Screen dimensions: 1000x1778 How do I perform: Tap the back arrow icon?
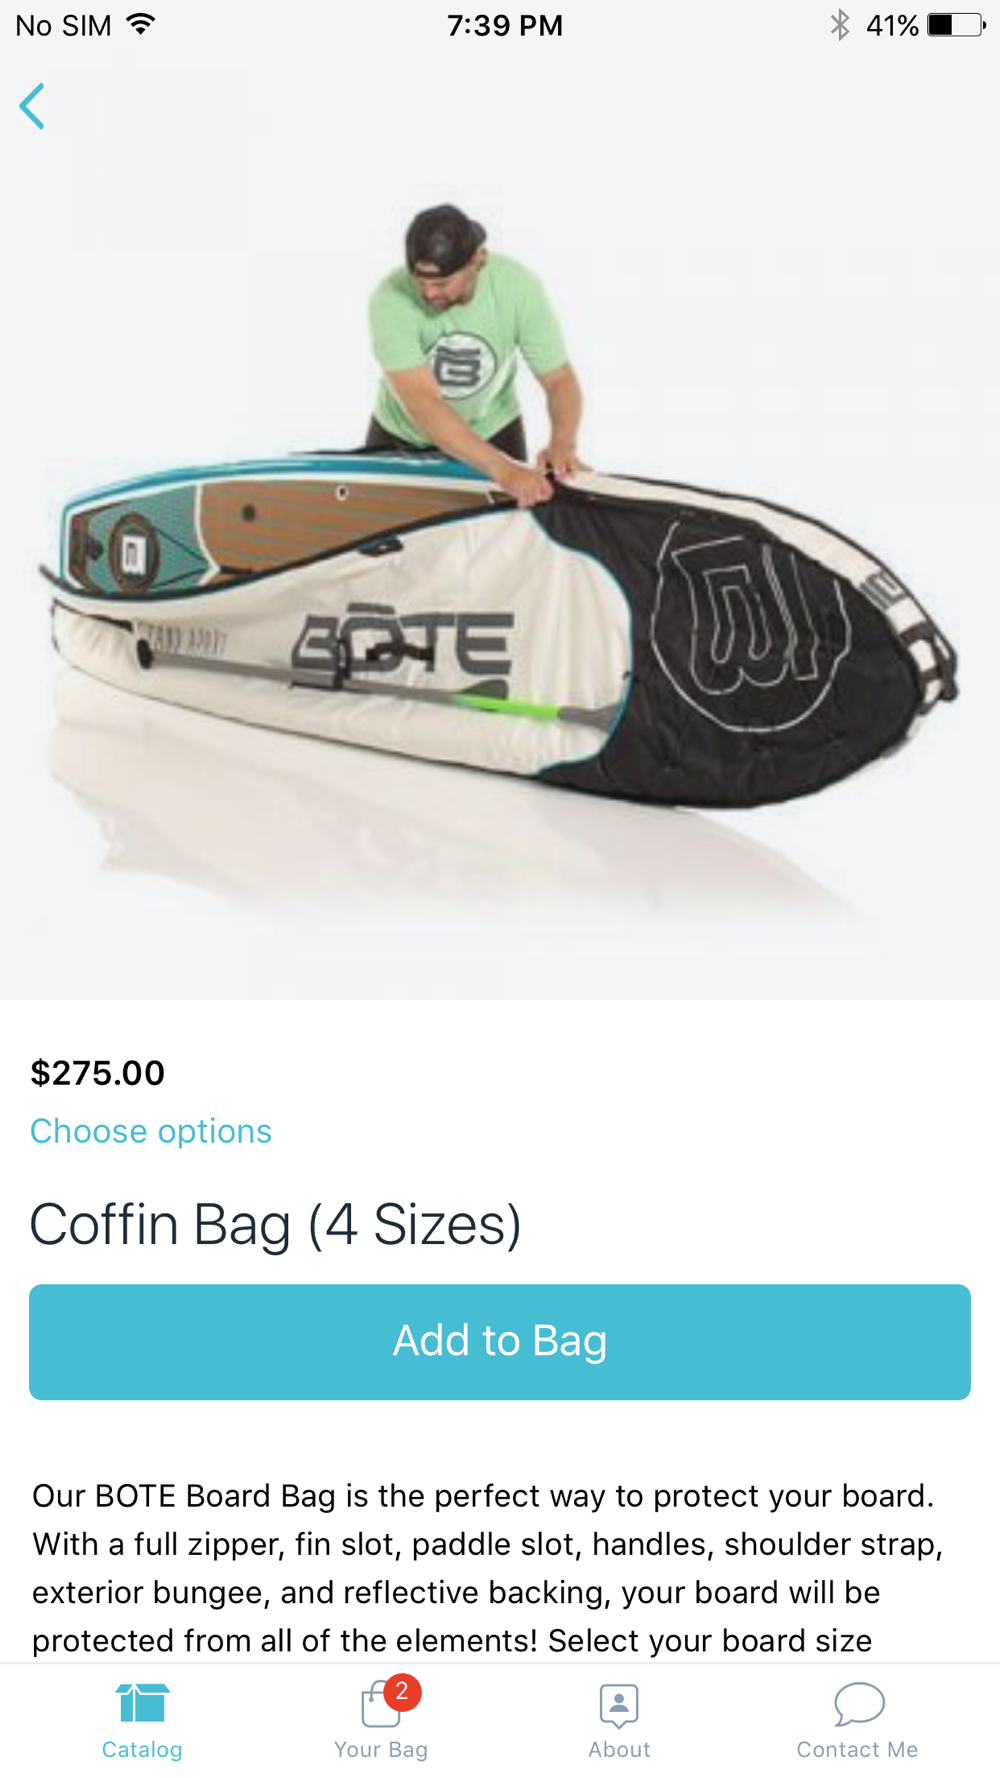(x=32, y=106)
